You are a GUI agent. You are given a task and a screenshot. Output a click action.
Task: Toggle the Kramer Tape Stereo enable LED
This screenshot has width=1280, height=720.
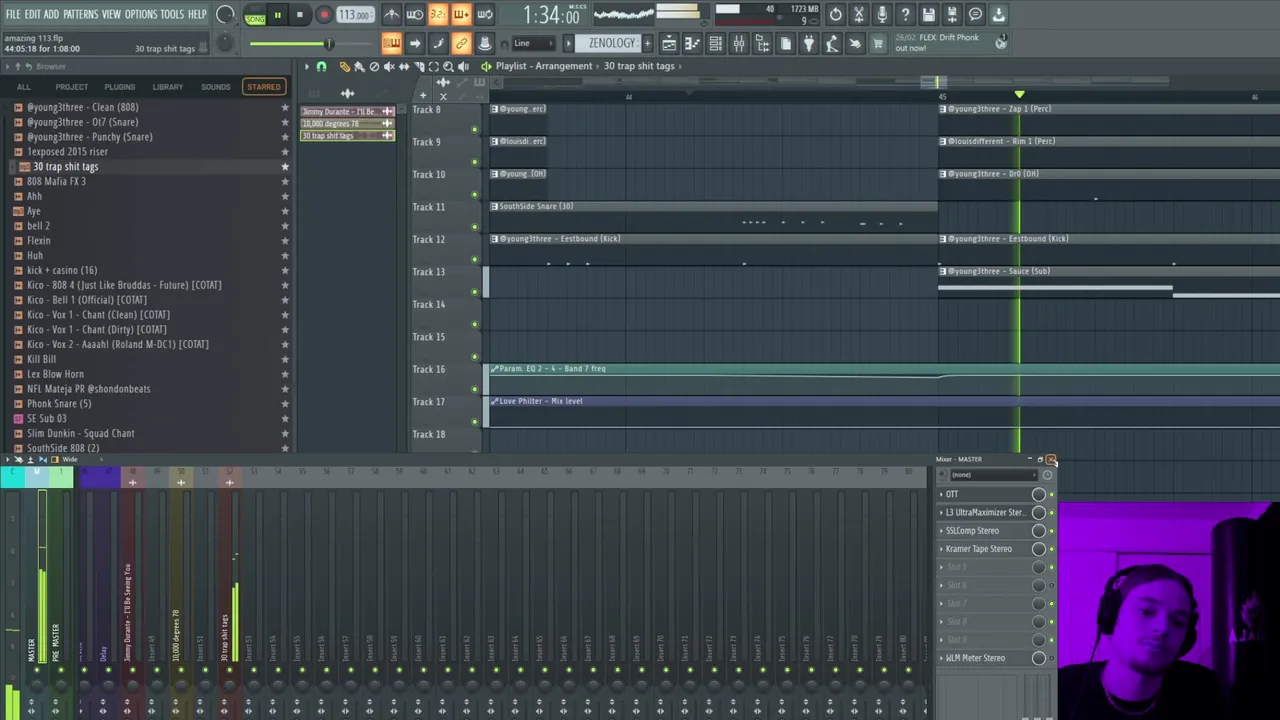(x=1051, y=549)
